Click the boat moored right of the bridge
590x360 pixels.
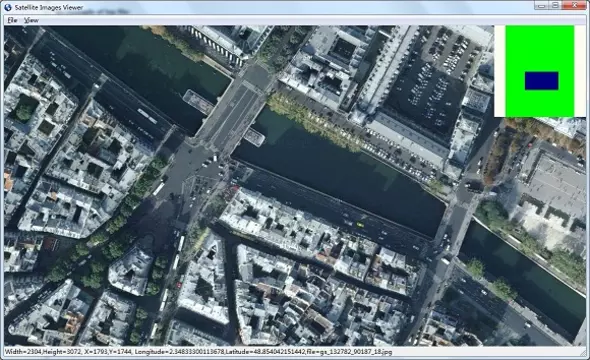(254, 137)
